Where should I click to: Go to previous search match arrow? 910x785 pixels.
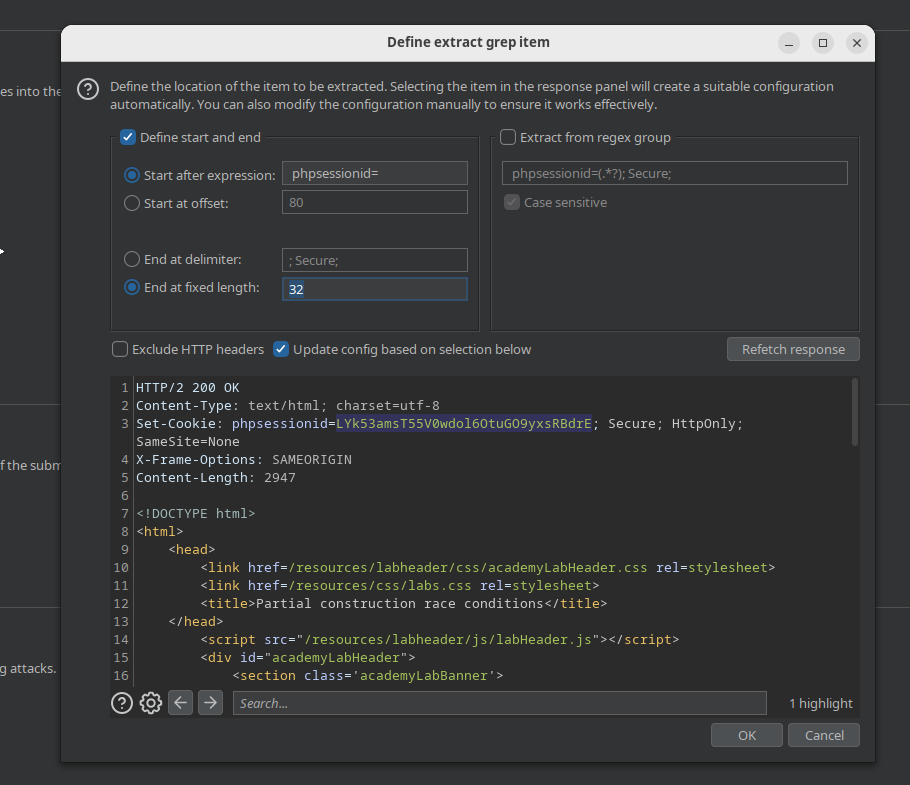tap(180, 703)
